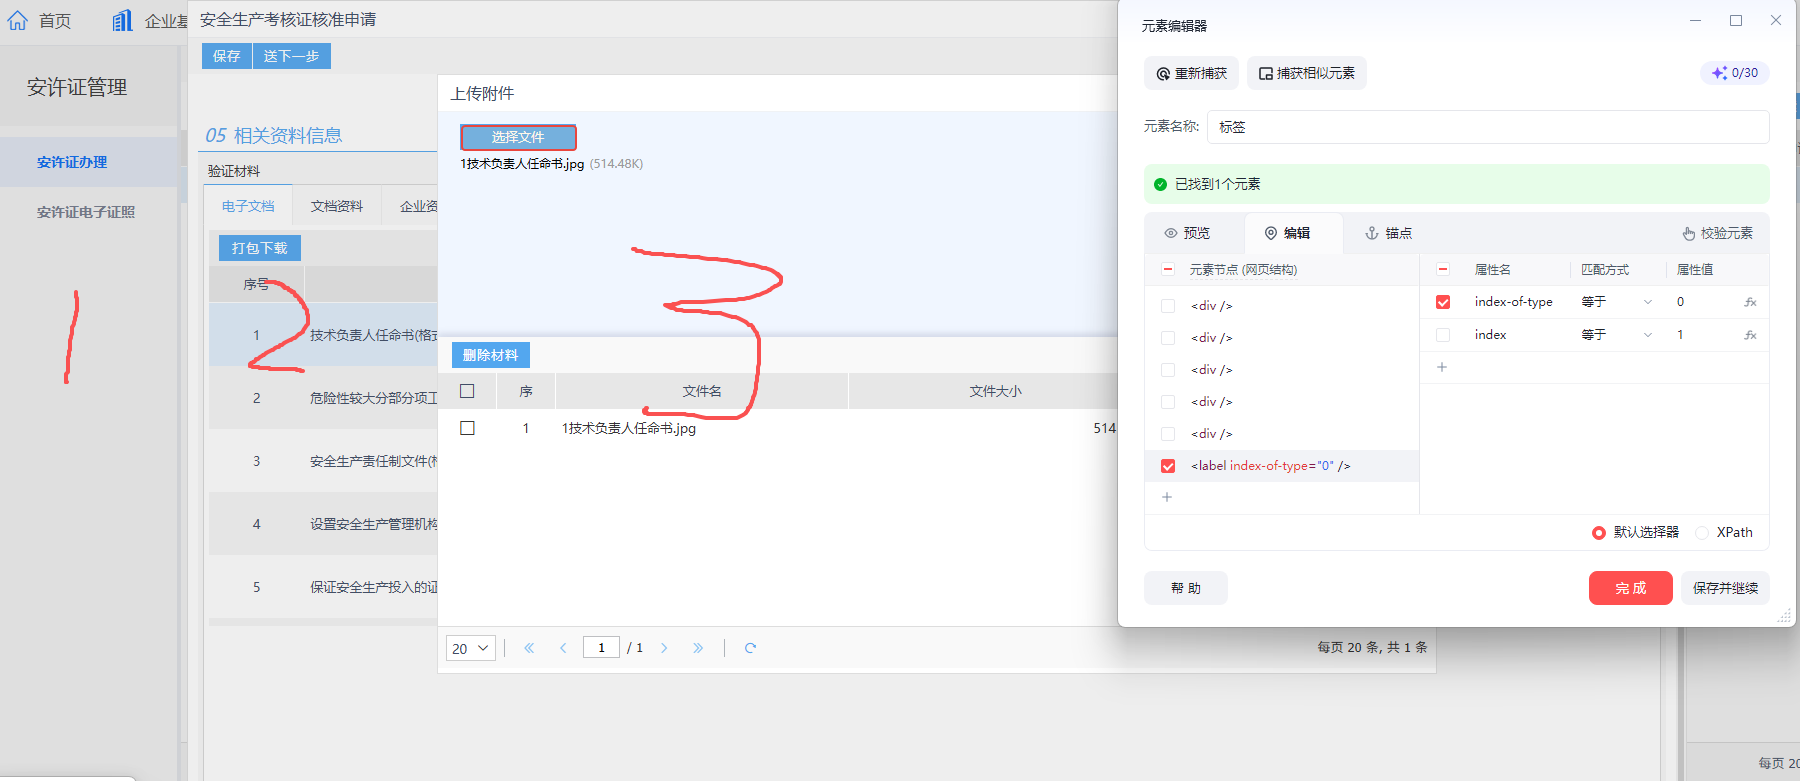Close the 元素编辑器 window

(x=1776, y=20)
